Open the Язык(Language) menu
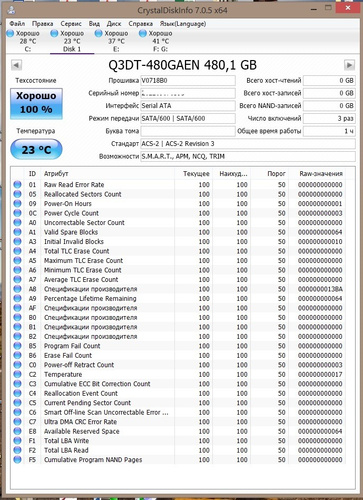Screen dimensions: 363x500 (183, 24)
